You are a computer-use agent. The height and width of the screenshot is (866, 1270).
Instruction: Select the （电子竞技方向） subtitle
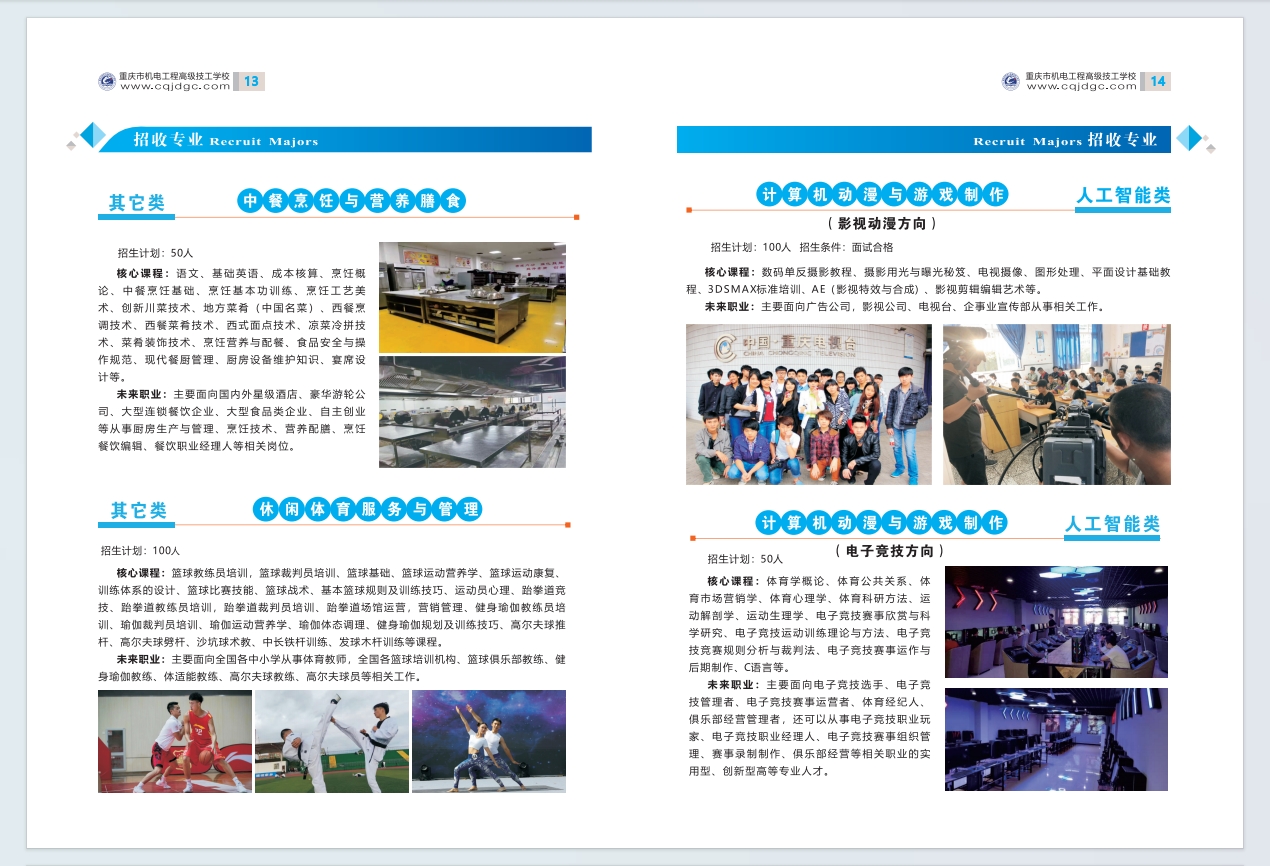[x=889, y=551]
